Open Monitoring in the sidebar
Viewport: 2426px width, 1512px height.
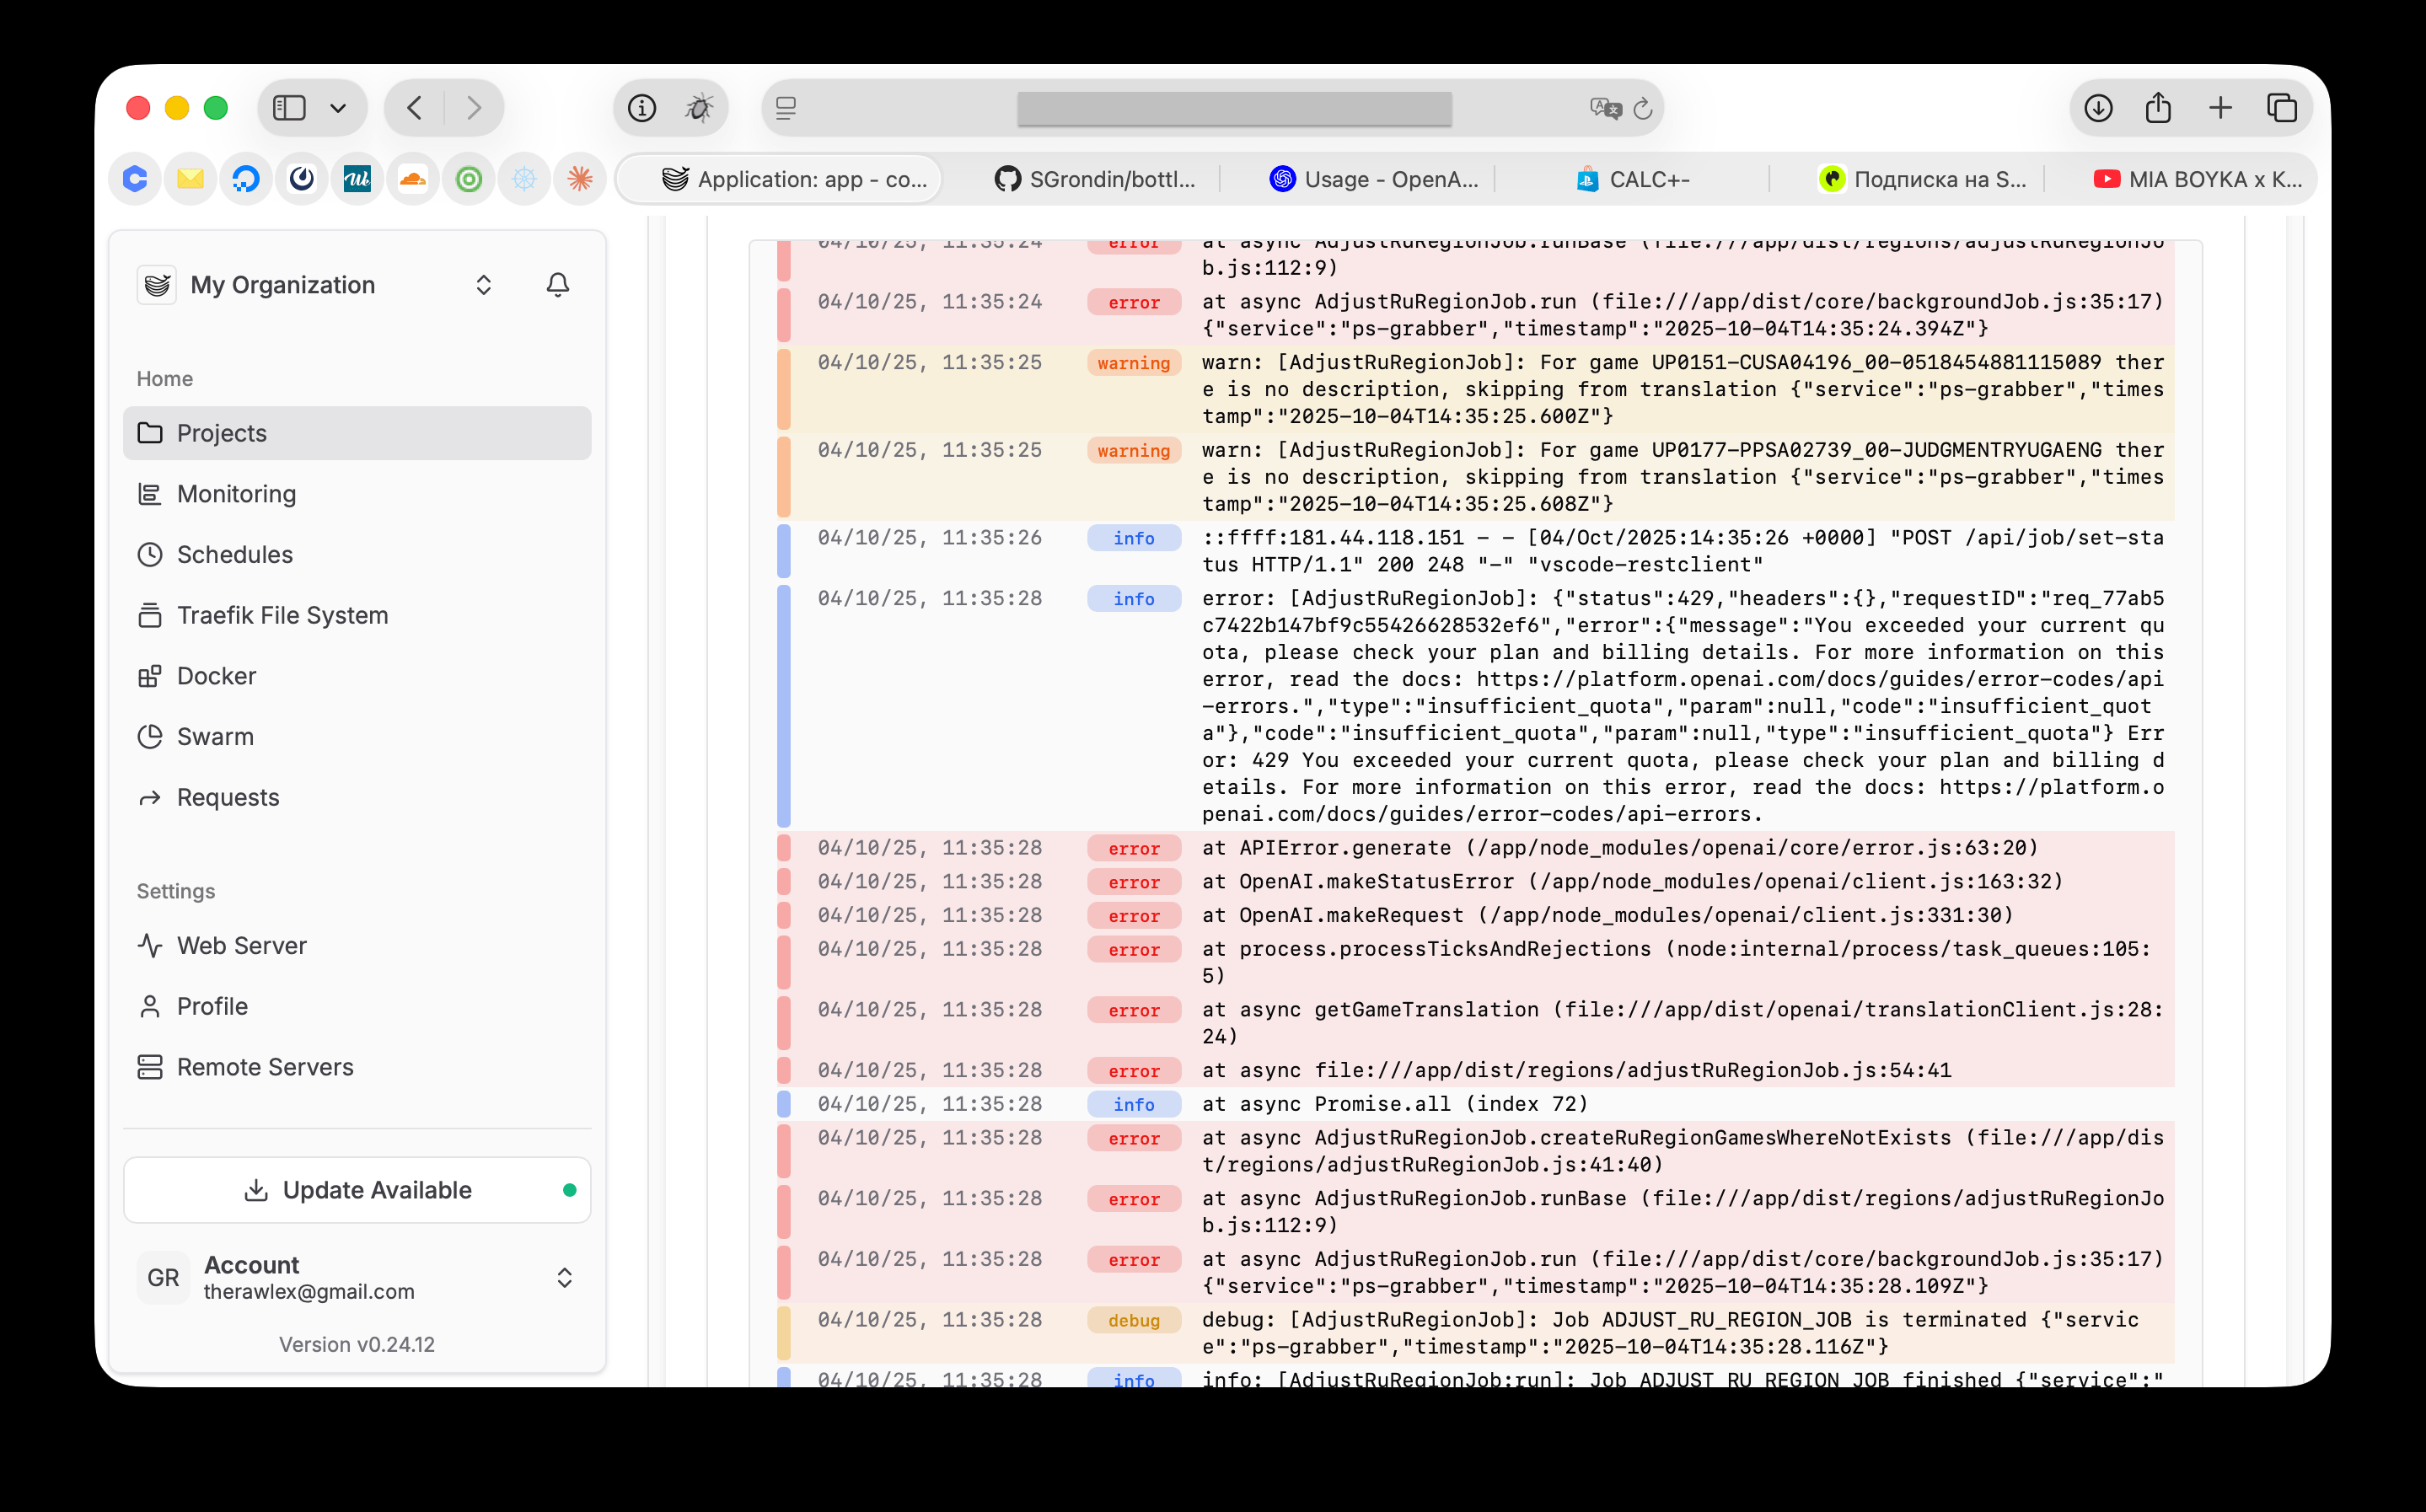(236, 494)
